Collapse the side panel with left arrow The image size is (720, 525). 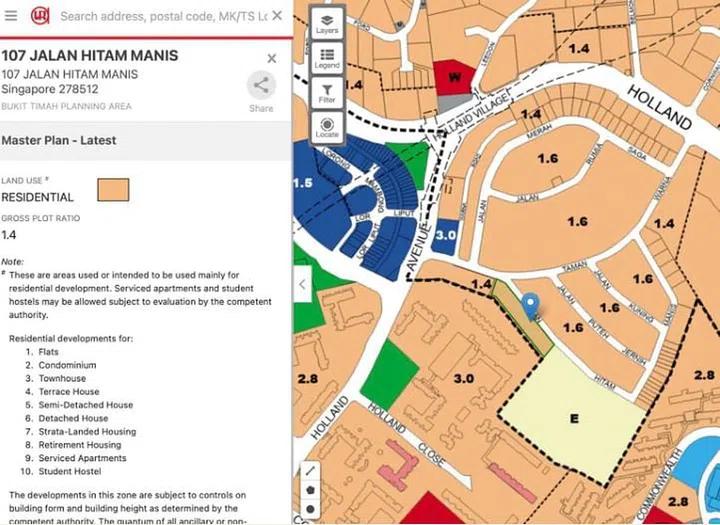click(302, 284)
